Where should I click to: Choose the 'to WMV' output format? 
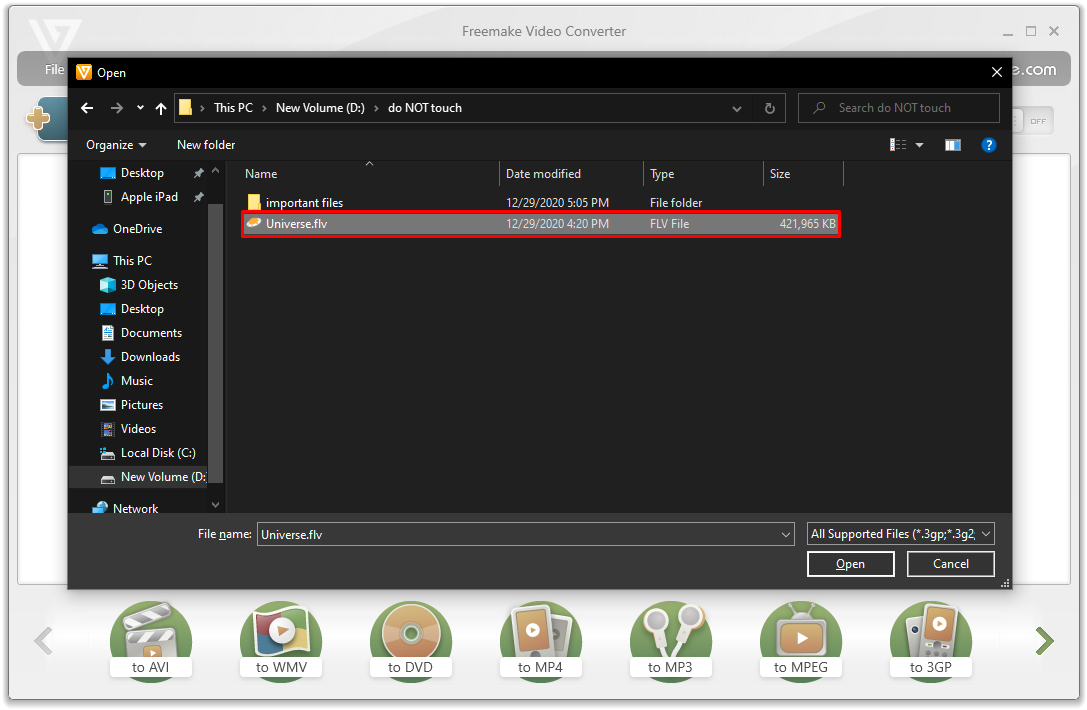click(x=281, y=639)
